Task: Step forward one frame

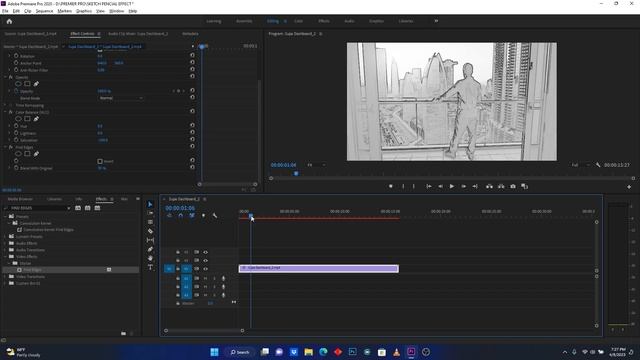Action: [464, 186]
